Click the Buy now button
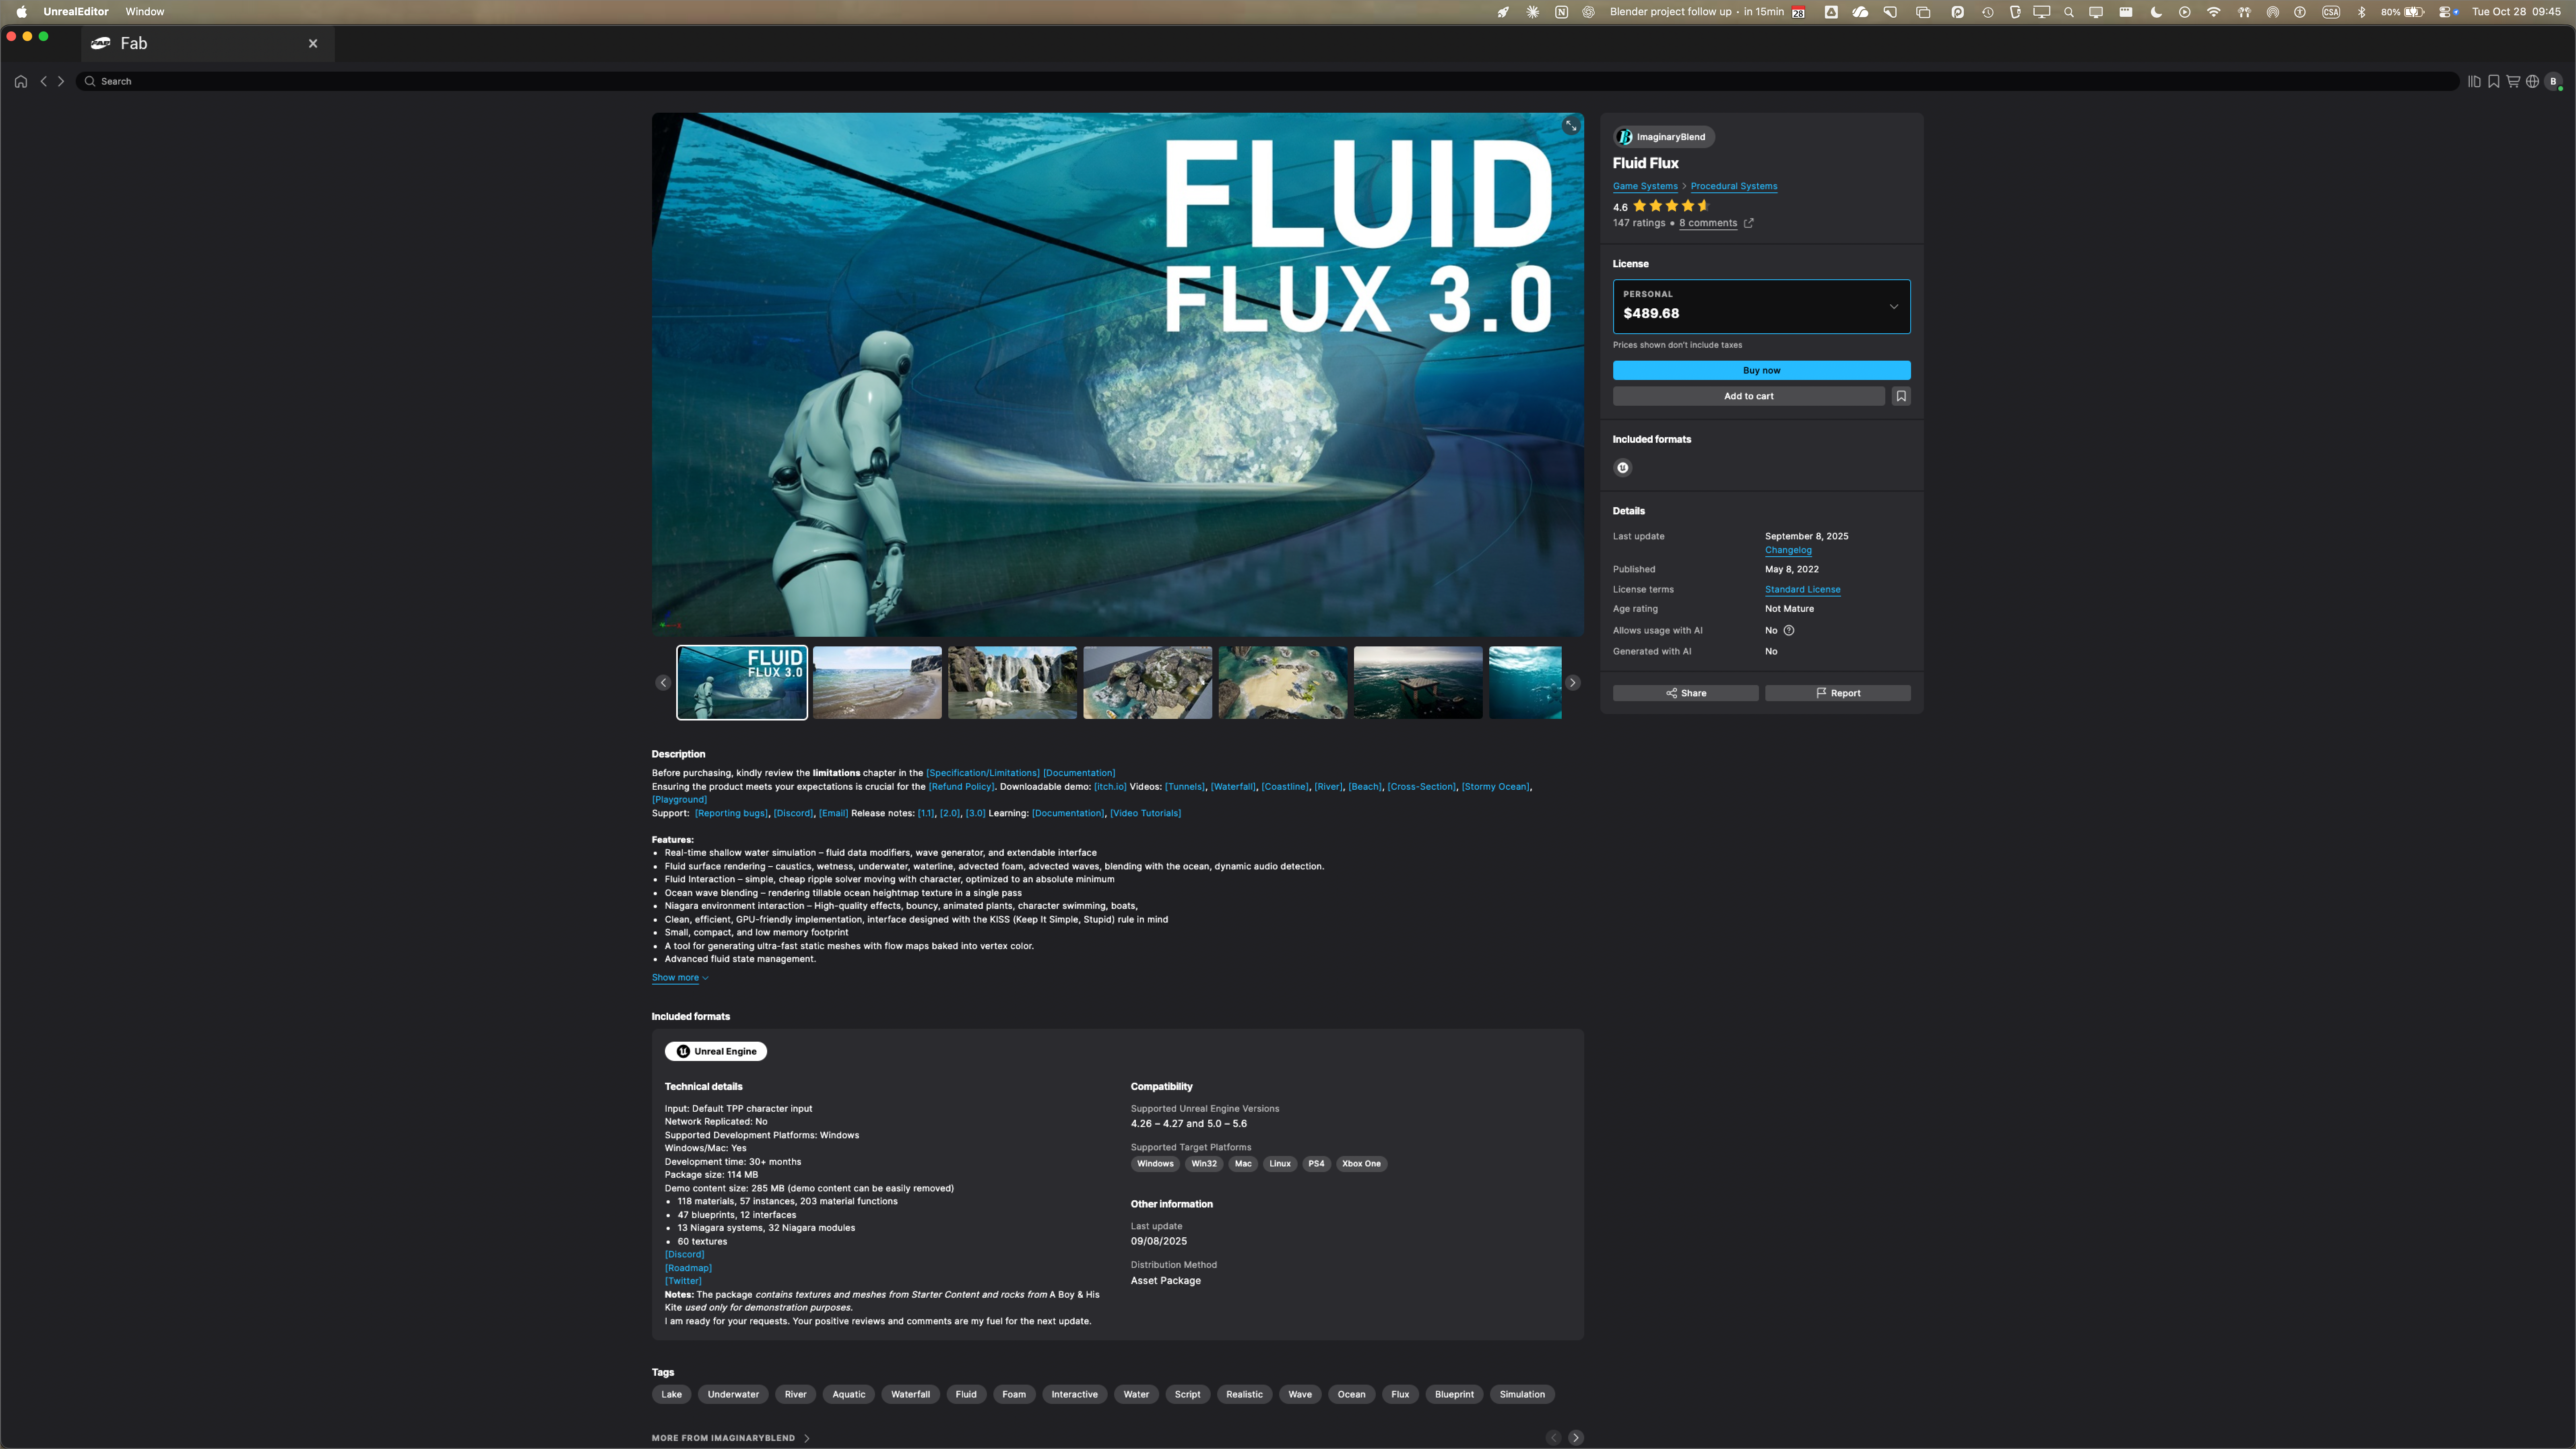The image size is (2576, 1449). coord(1761,371)
